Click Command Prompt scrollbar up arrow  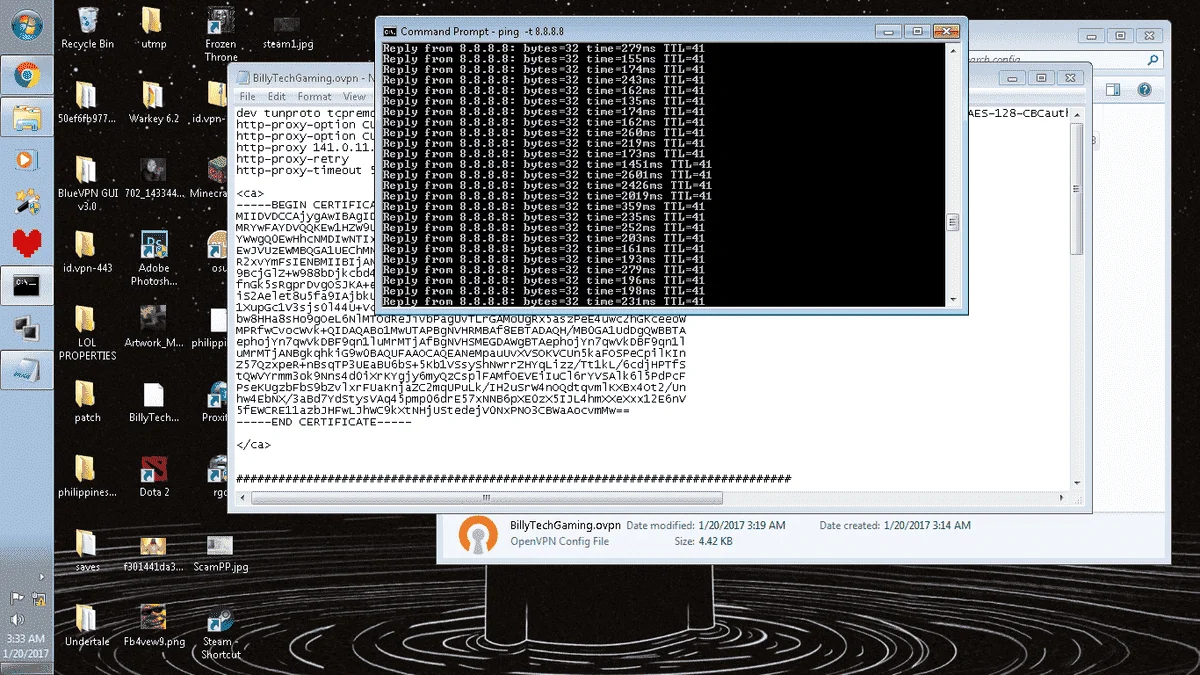pyautogui.click(x=953, y=49)
